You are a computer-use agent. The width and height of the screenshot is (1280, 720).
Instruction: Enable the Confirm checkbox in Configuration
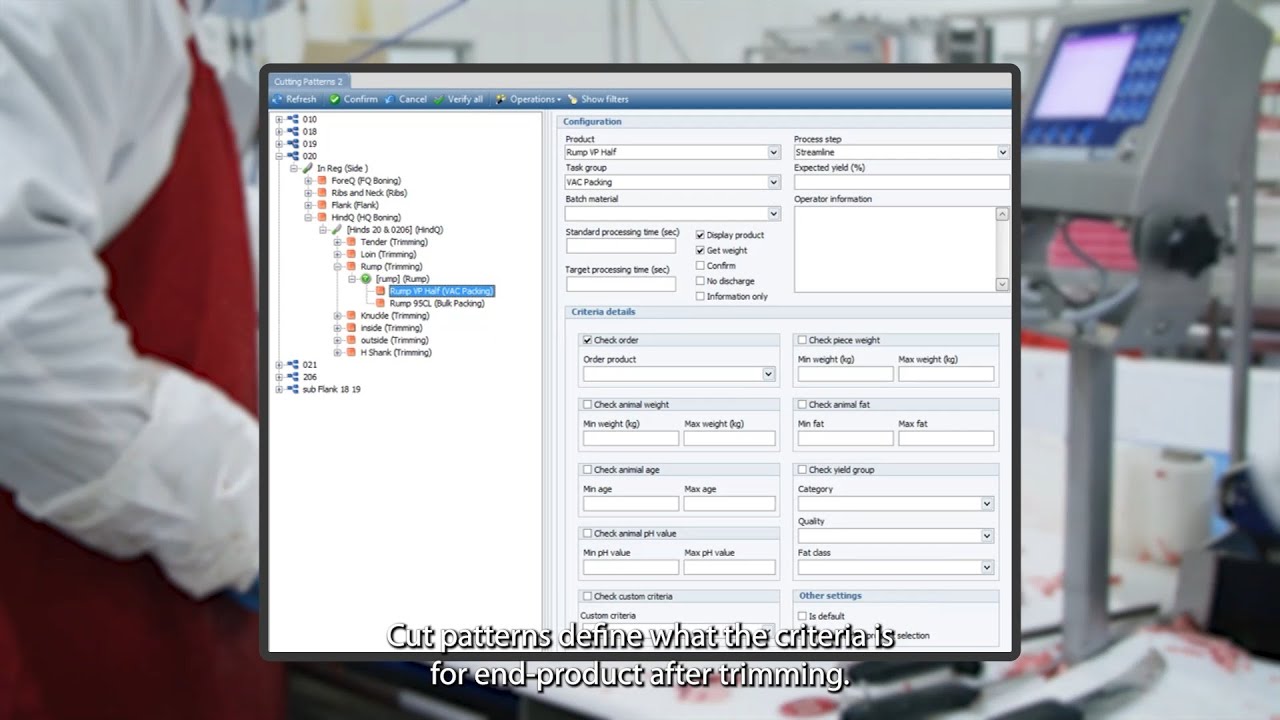coord(700,265)
